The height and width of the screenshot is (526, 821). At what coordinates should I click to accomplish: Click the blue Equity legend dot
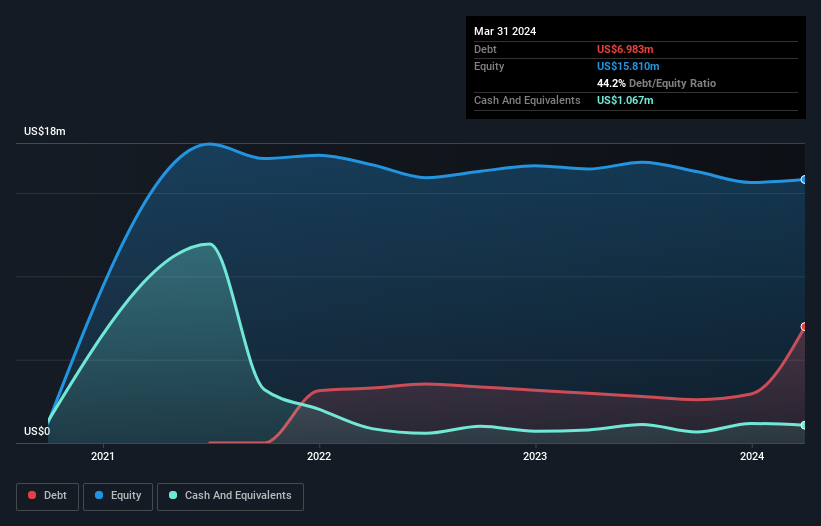pos(99,495)
